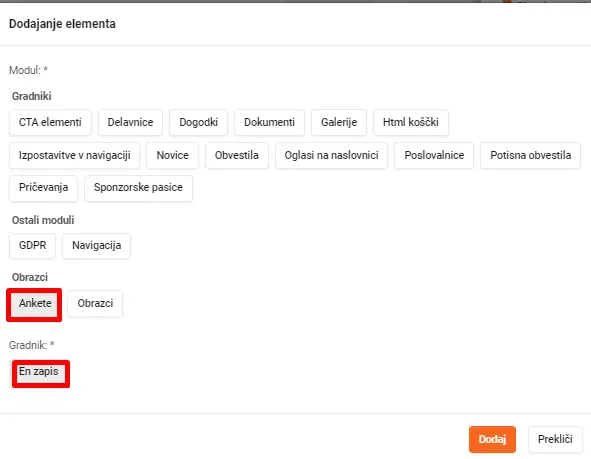591x459 pixels.
Task: Pick Izpostavitve v navigaciji module
Action: [75, 155]
